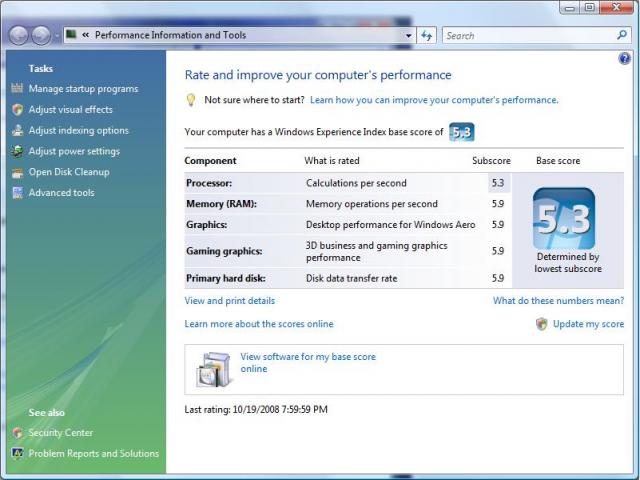This screenshot has width=640, height=480.
Task: Click the Manage startup programs icon
Action: click(17, 88)
